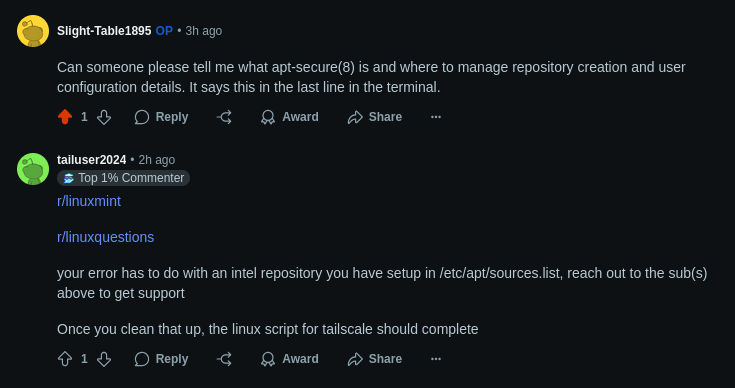Viewport: 735px width, 388px height.
Task: Downvote Slight-Table1895's comment
Action: tap(104, 117)
